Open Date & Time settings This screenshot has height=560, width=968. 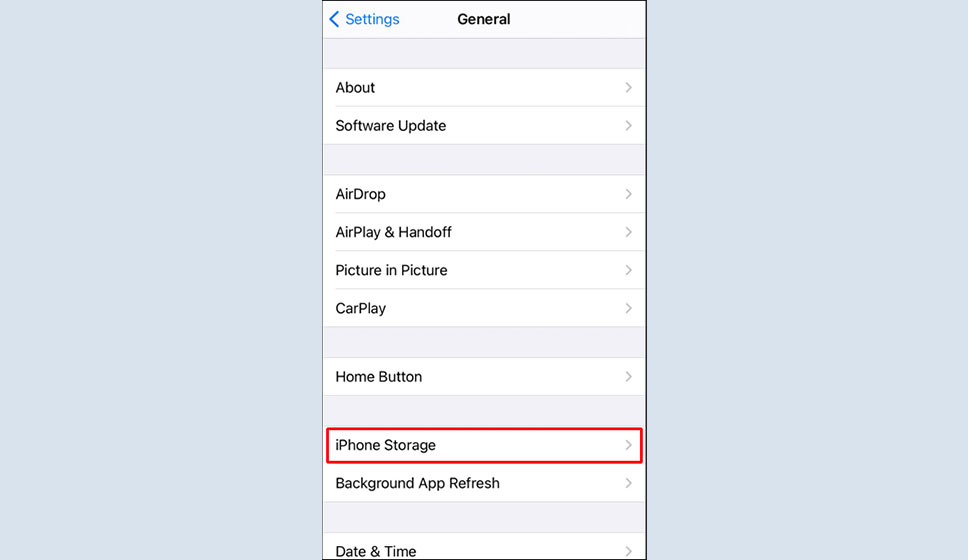coord(484,547)
